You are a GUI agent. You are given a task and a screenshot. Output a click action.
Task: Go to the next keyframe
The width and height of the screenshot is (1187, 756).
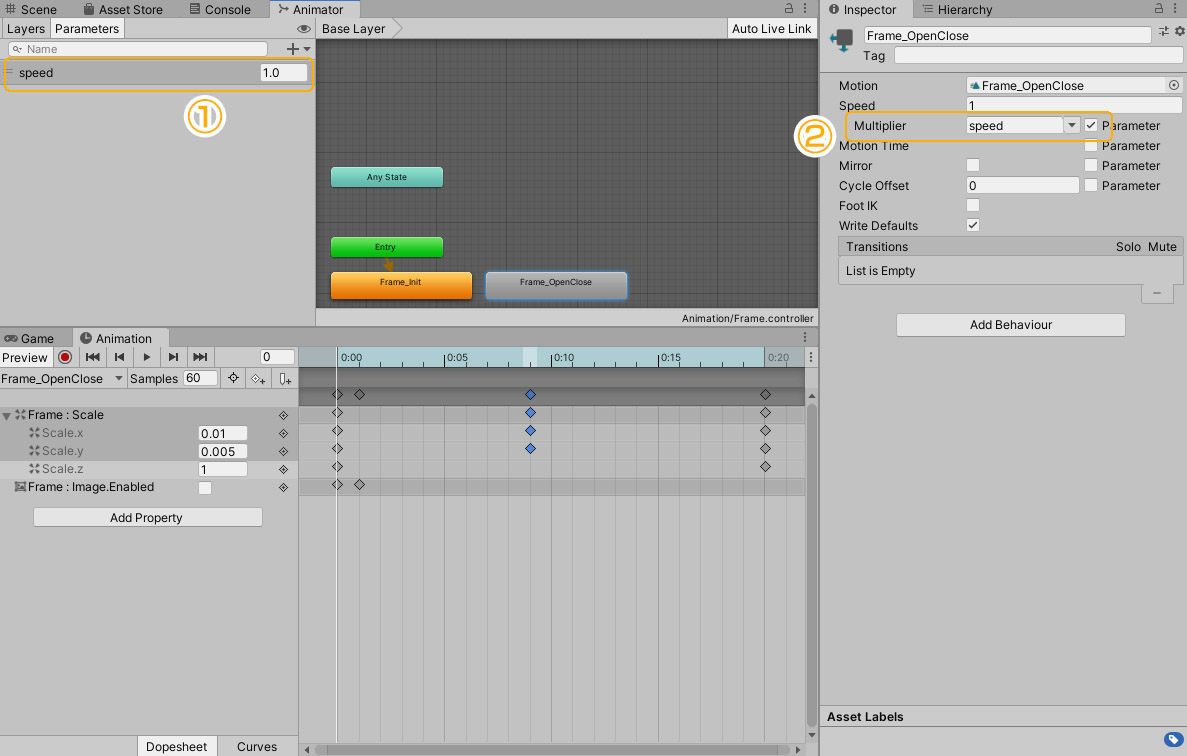tap(173, 357)
